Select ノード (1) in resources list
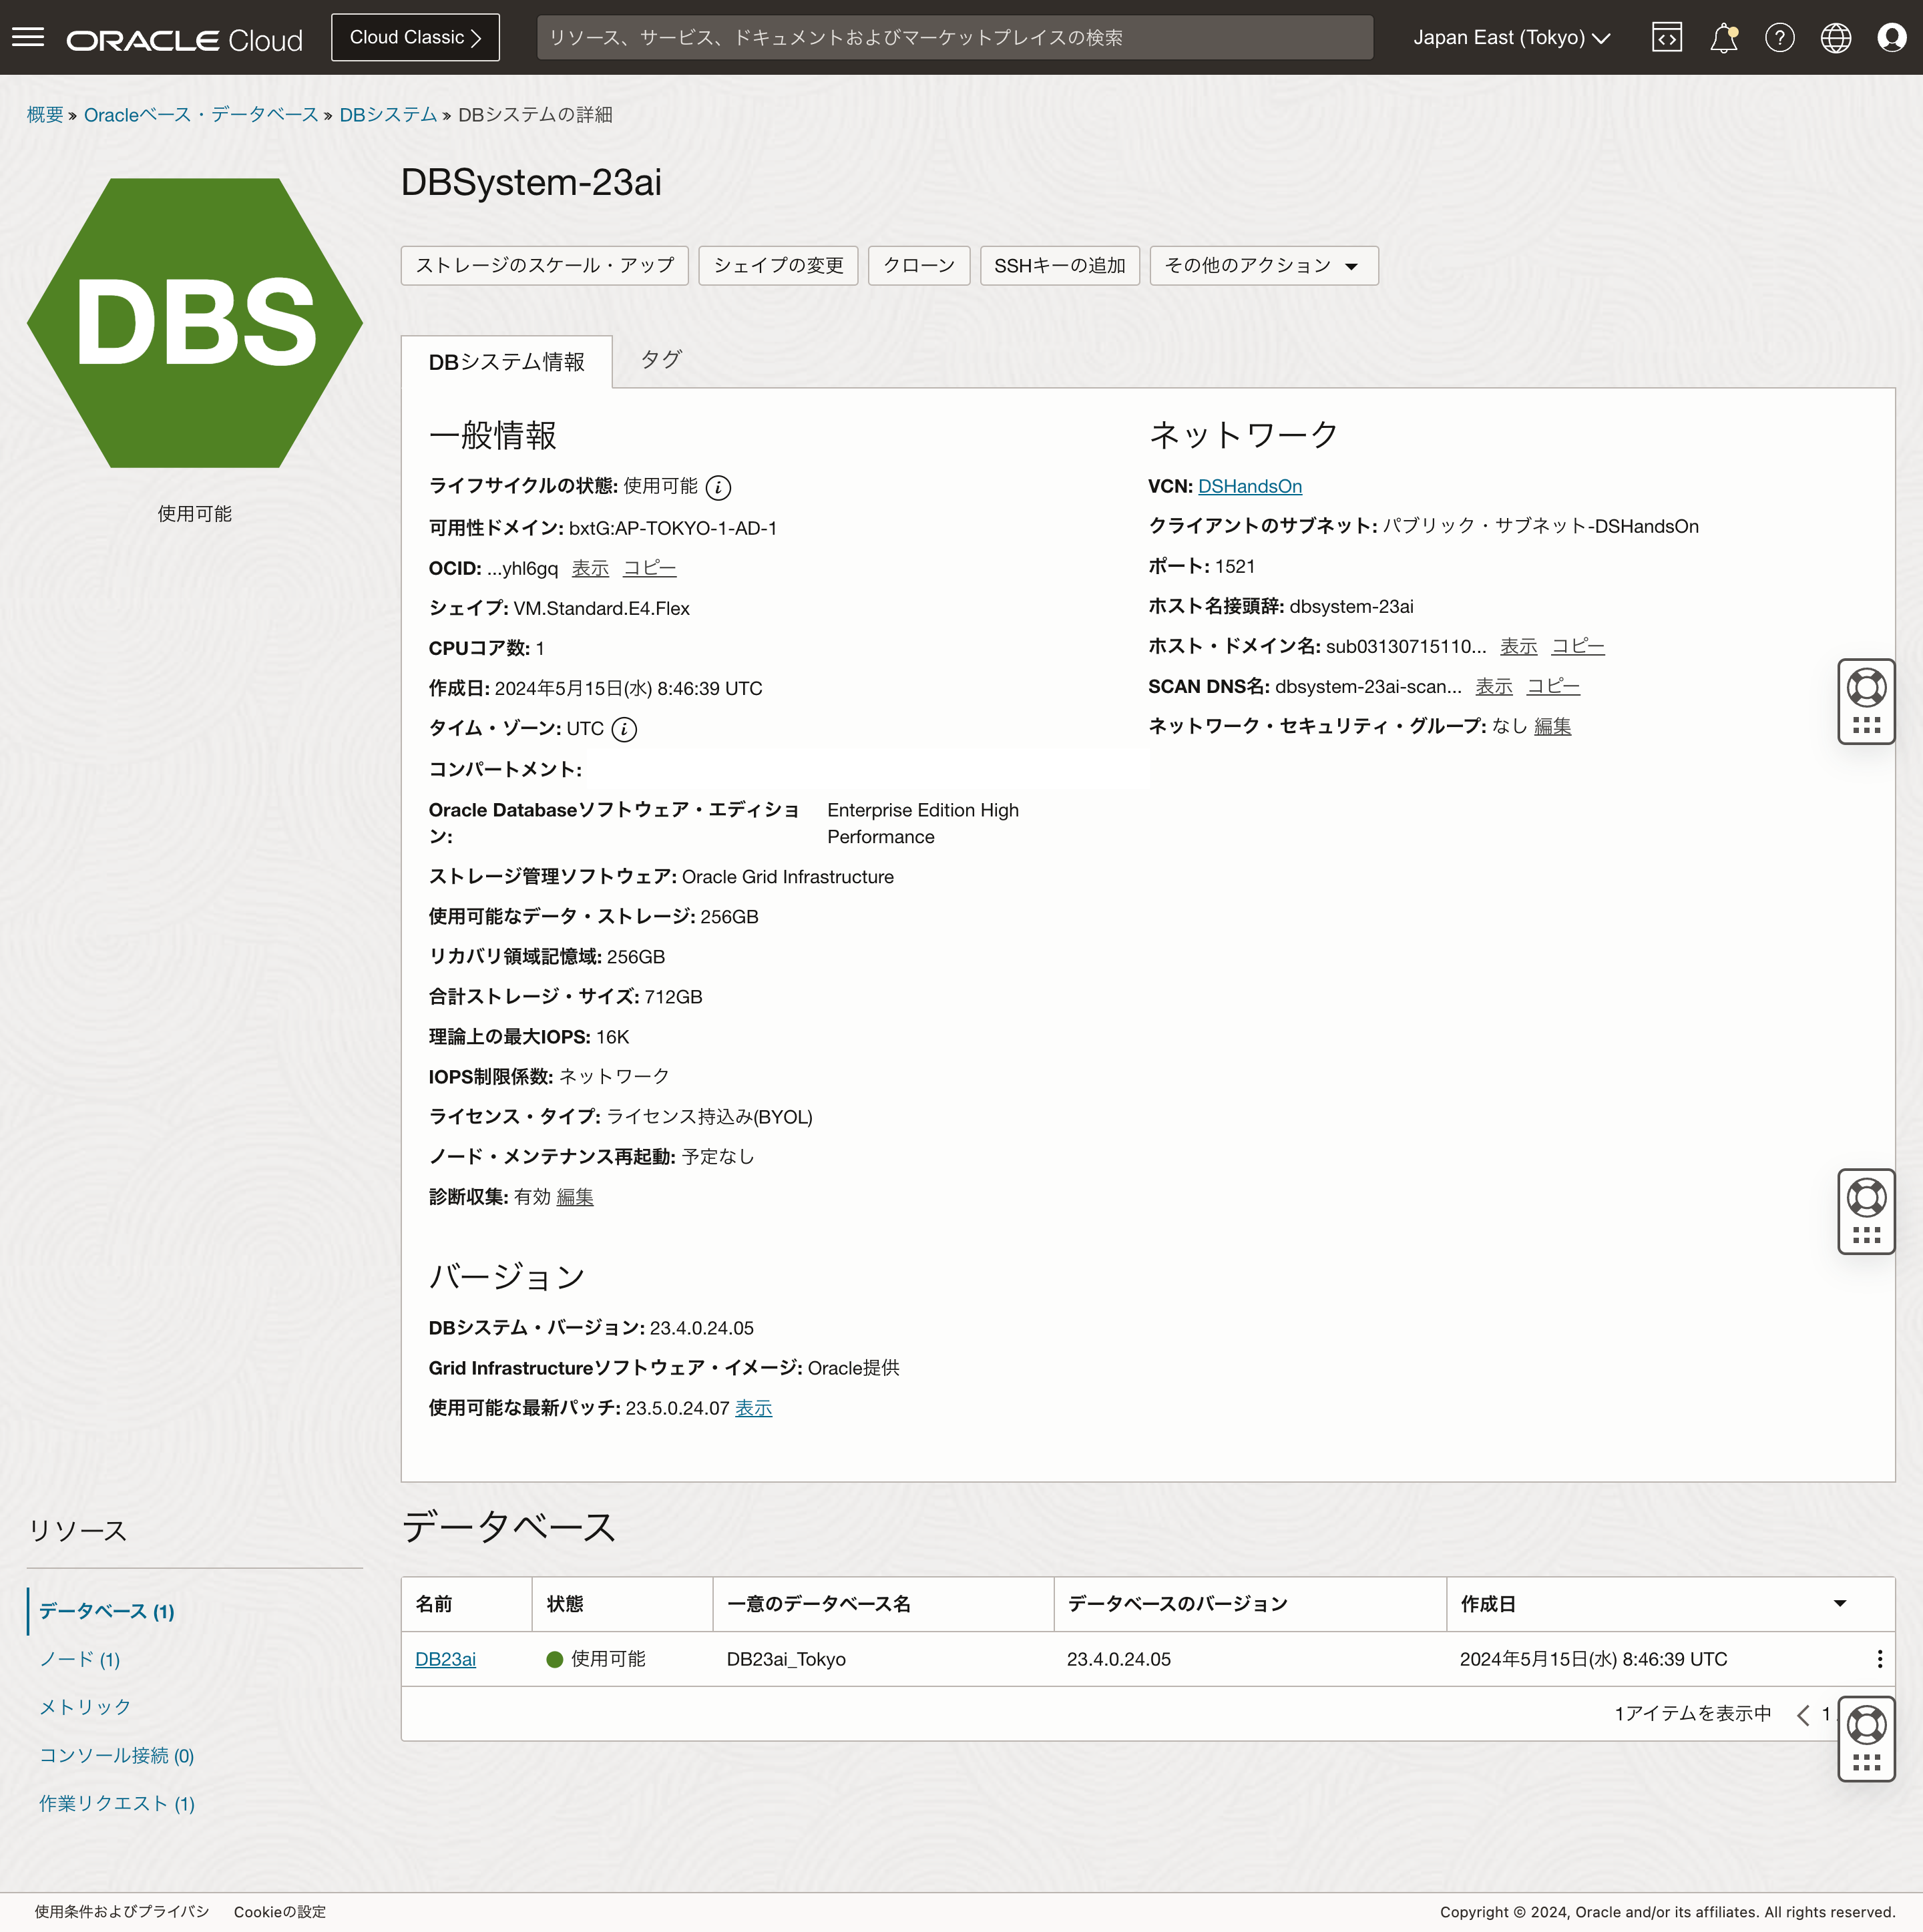1923x1932 pixels. pos(80,1660)
